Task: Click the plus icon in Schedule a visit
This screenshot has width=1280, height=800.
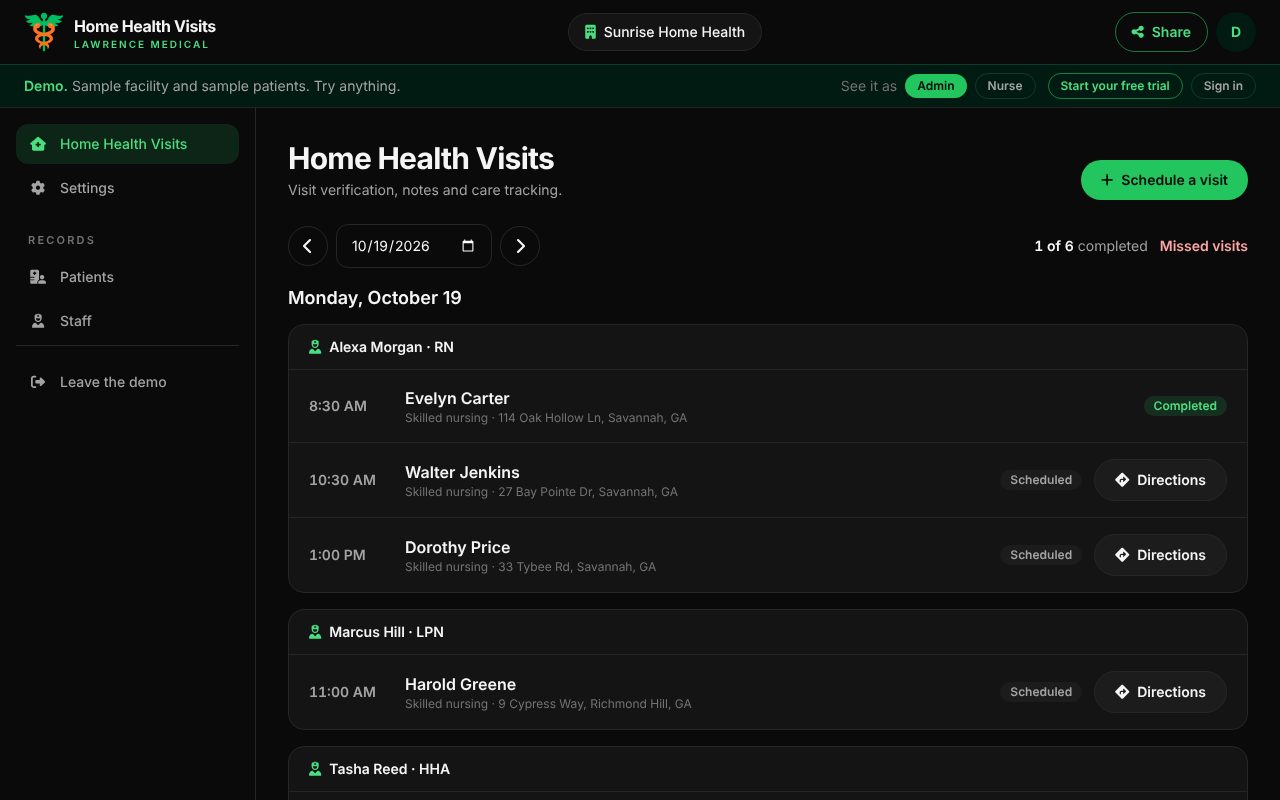Action: [1107, 180]
